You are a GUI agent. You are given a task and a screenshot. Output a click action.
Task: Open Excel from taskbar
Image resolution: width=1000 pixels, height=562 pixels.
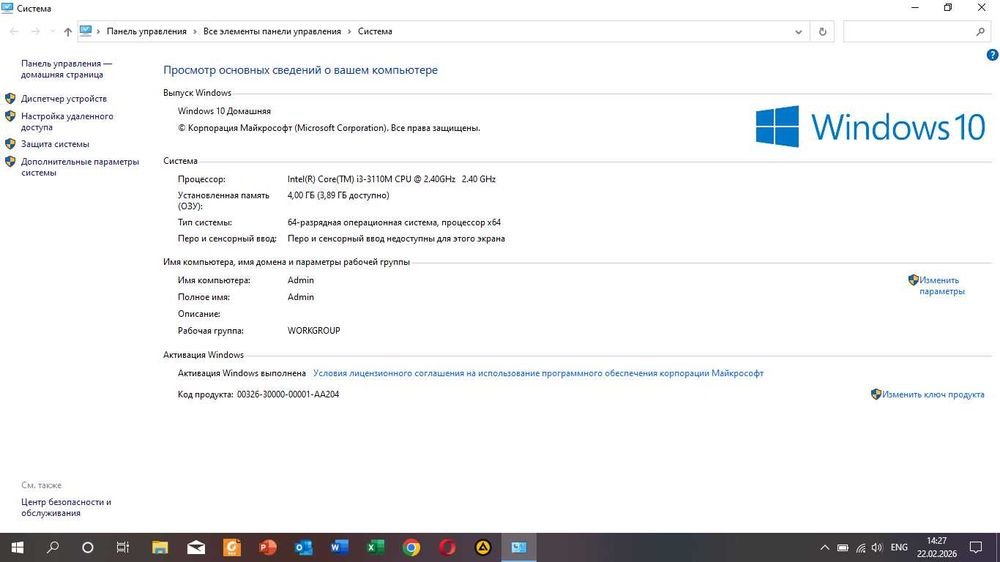pos(375,547)
